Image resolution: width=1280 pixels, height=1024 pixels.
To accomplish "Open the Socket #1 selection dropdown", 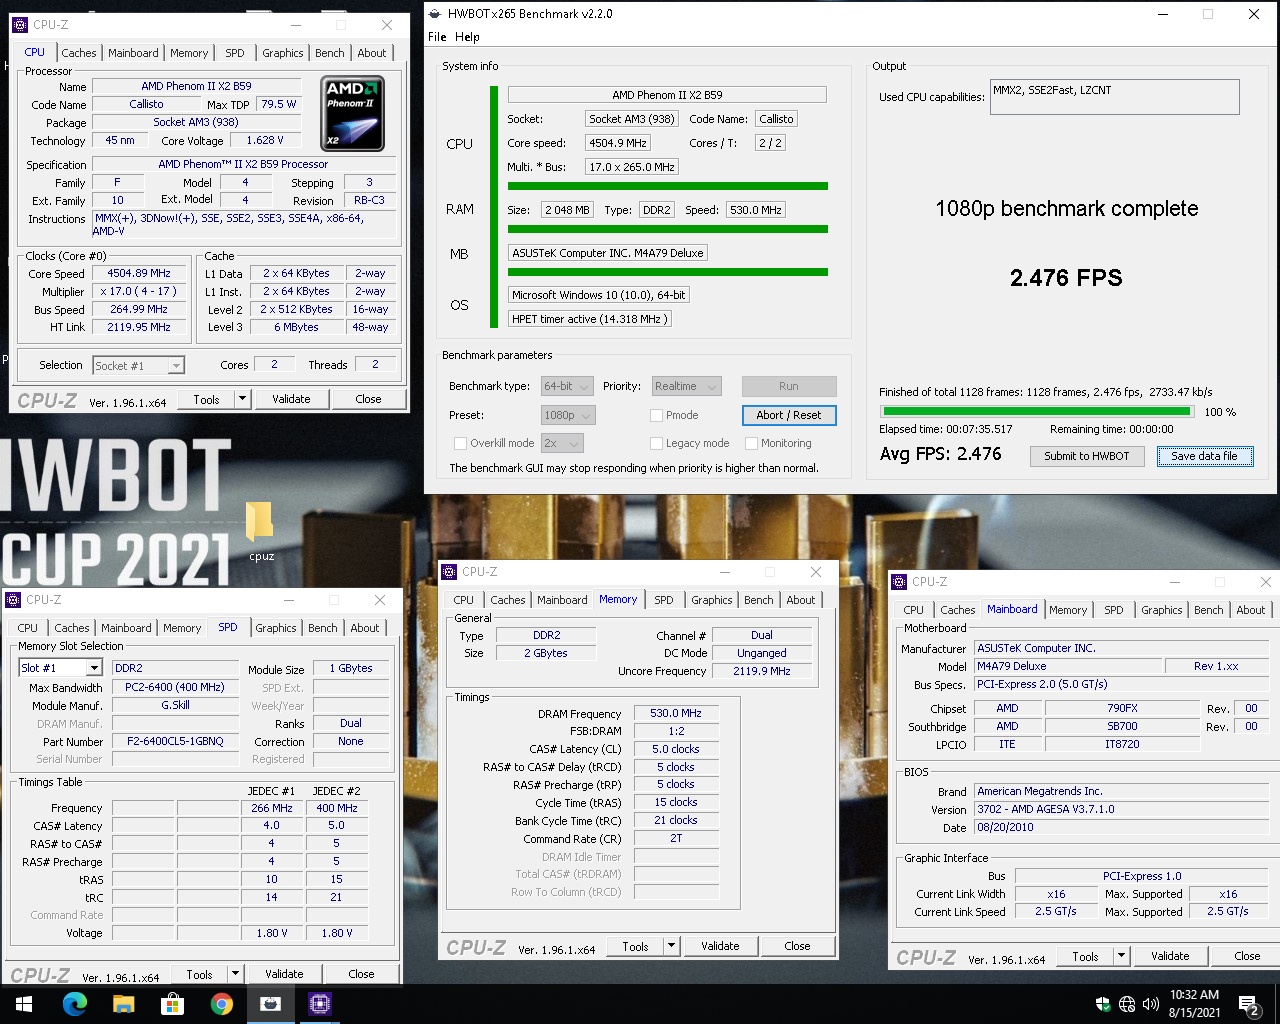I will click(x=139, y=366).
